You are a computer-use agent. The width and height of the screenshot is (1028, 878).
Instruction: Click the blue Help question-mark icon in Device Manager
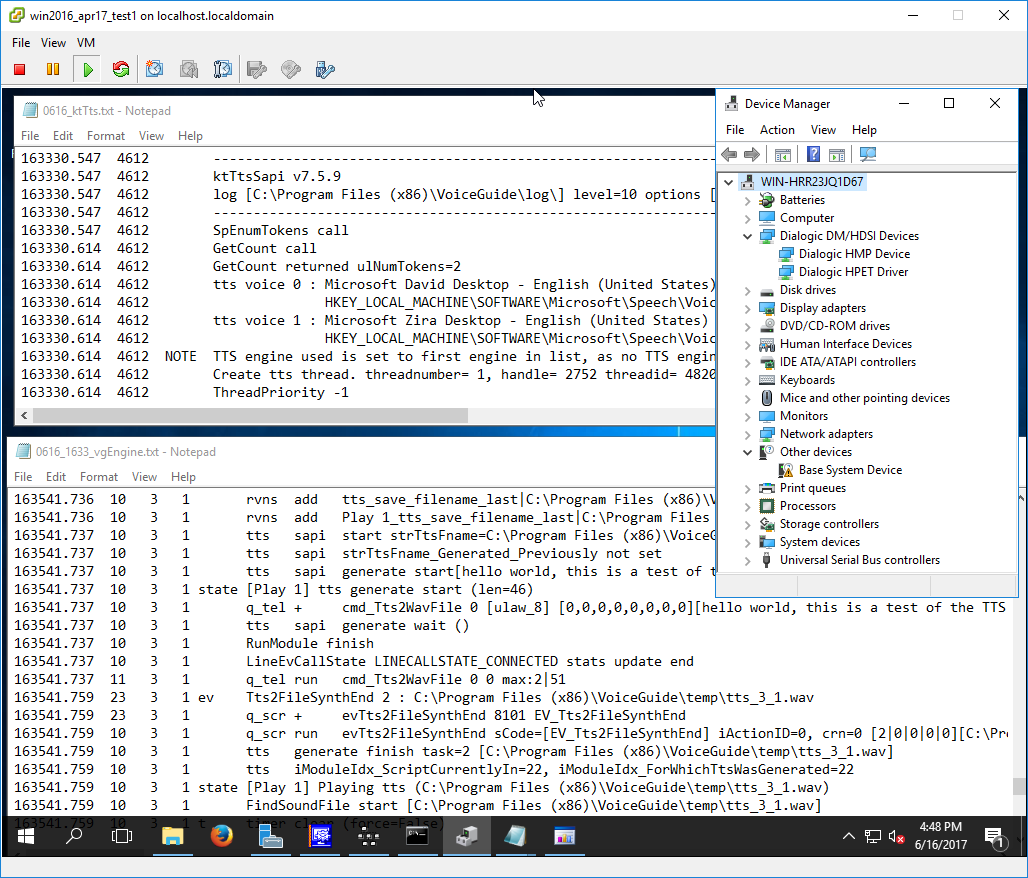tap(813, 155)
